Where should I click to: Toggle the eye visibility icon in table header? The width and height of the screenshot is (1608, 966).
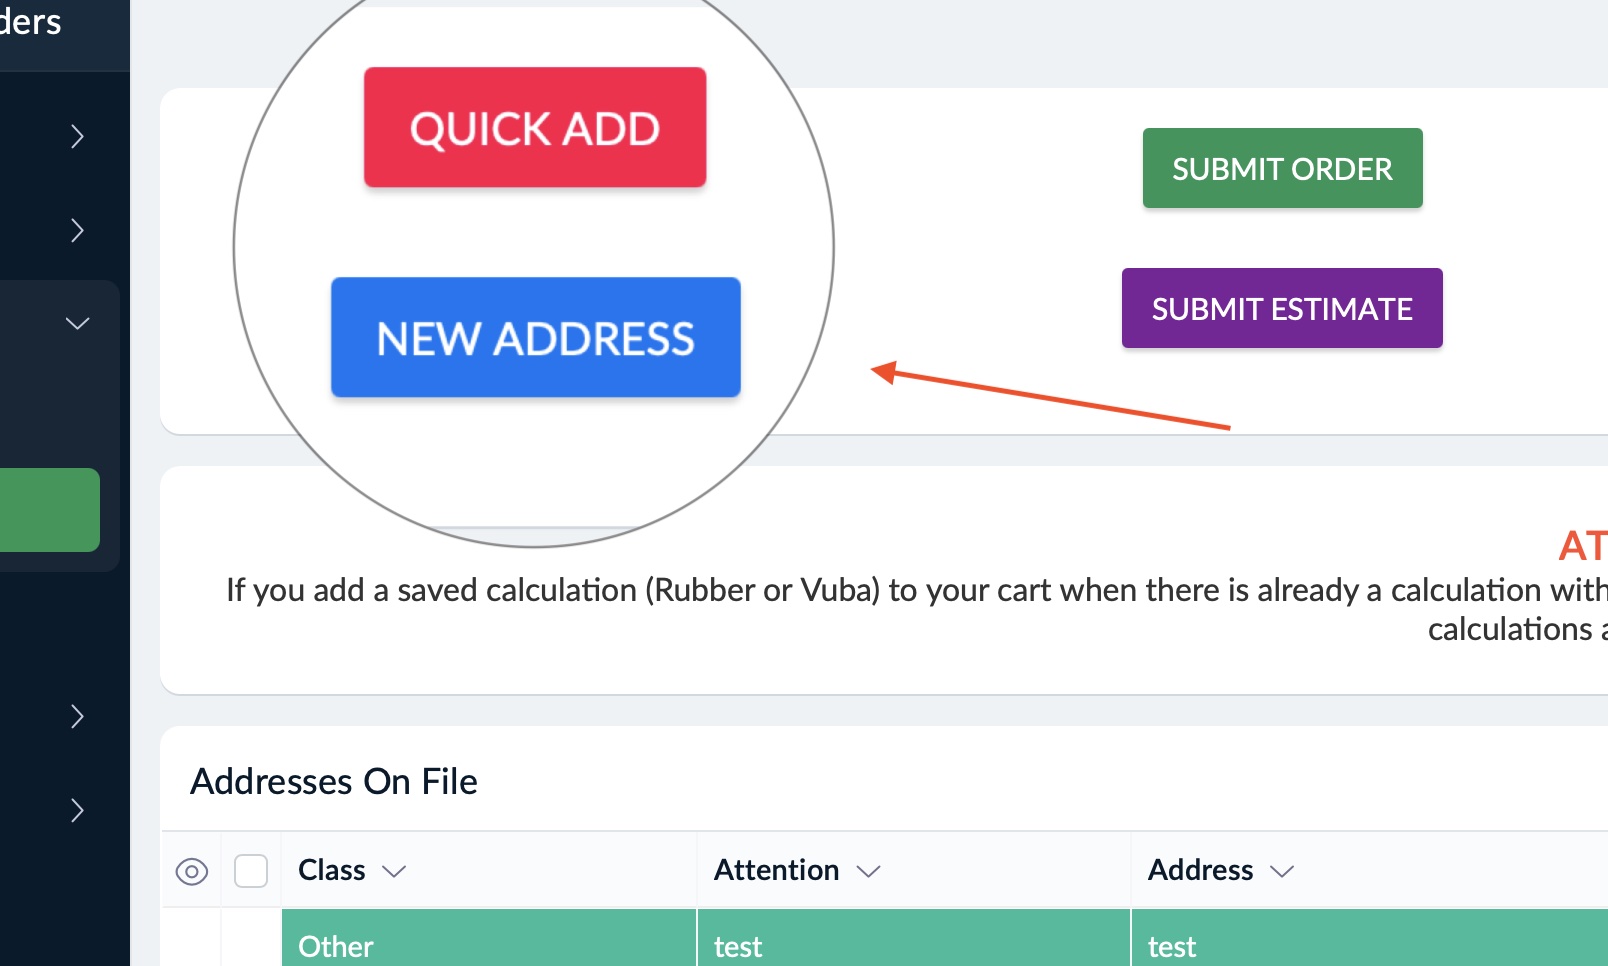pos(191,871)
